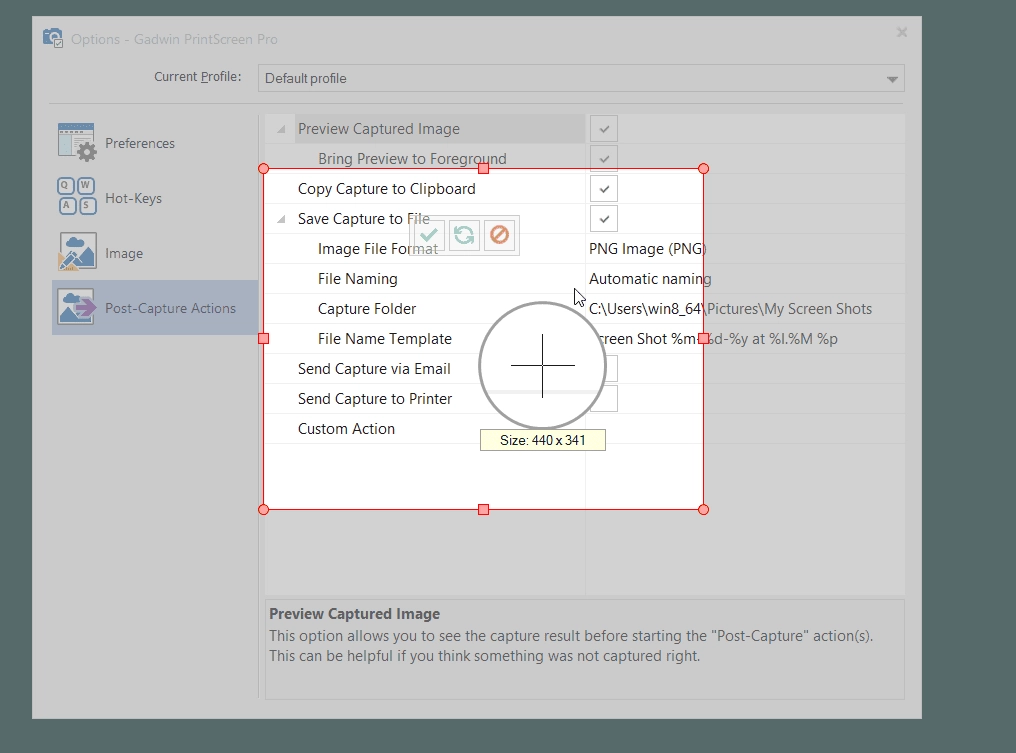Open the Hot-Keys section icon
Screen dimensions: 1016x753
pos(77,196)
